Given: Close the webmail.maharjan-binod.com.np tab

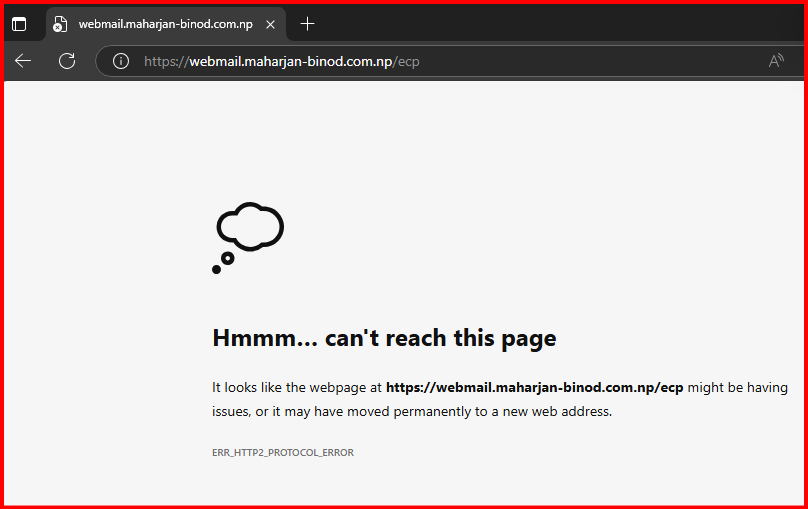Looking at the screenshot, I should coord(270,24).
